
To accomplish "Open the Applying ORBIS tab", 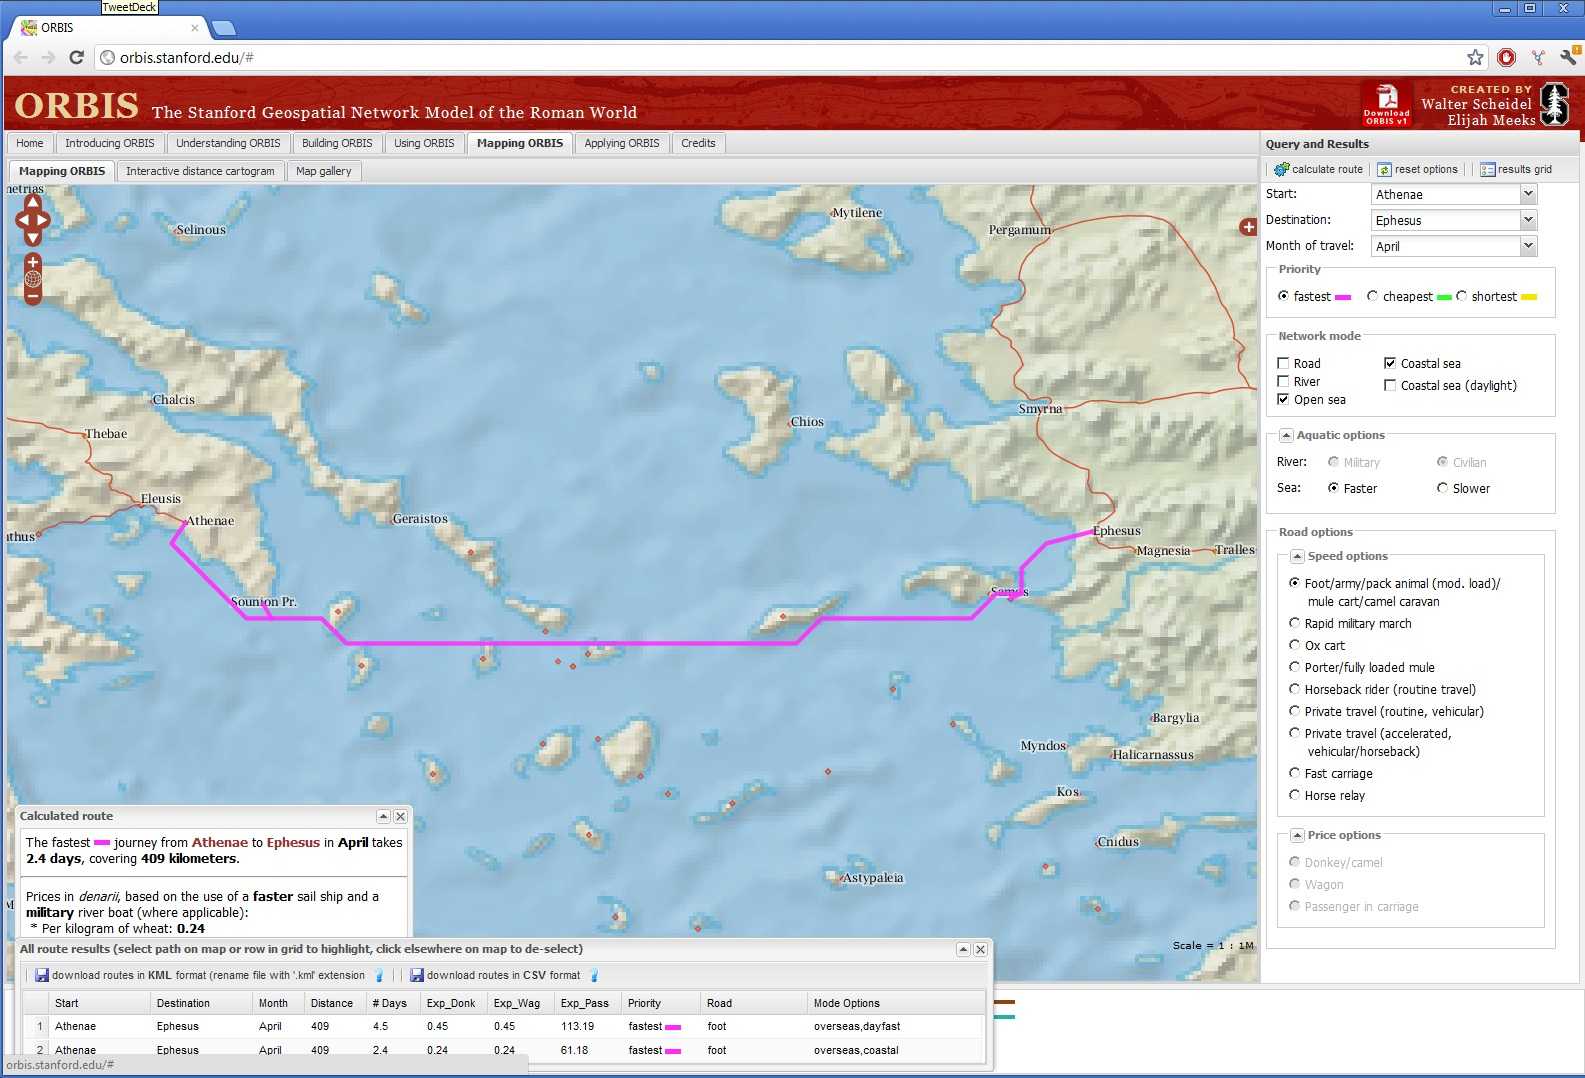I will [x=622, y=143].
